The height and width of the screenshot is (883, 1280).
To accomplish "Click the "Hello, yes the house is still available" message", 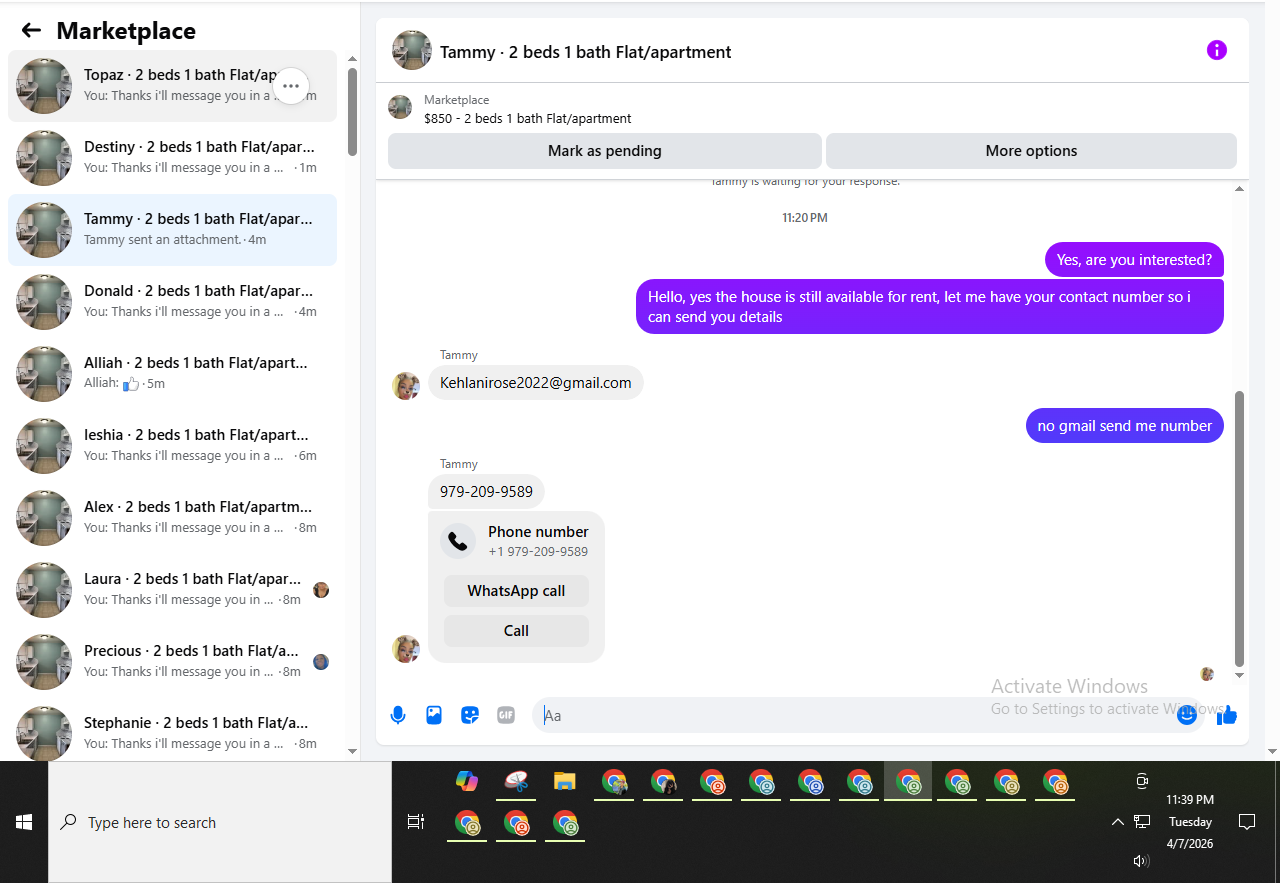I will (x=930, y=306).
